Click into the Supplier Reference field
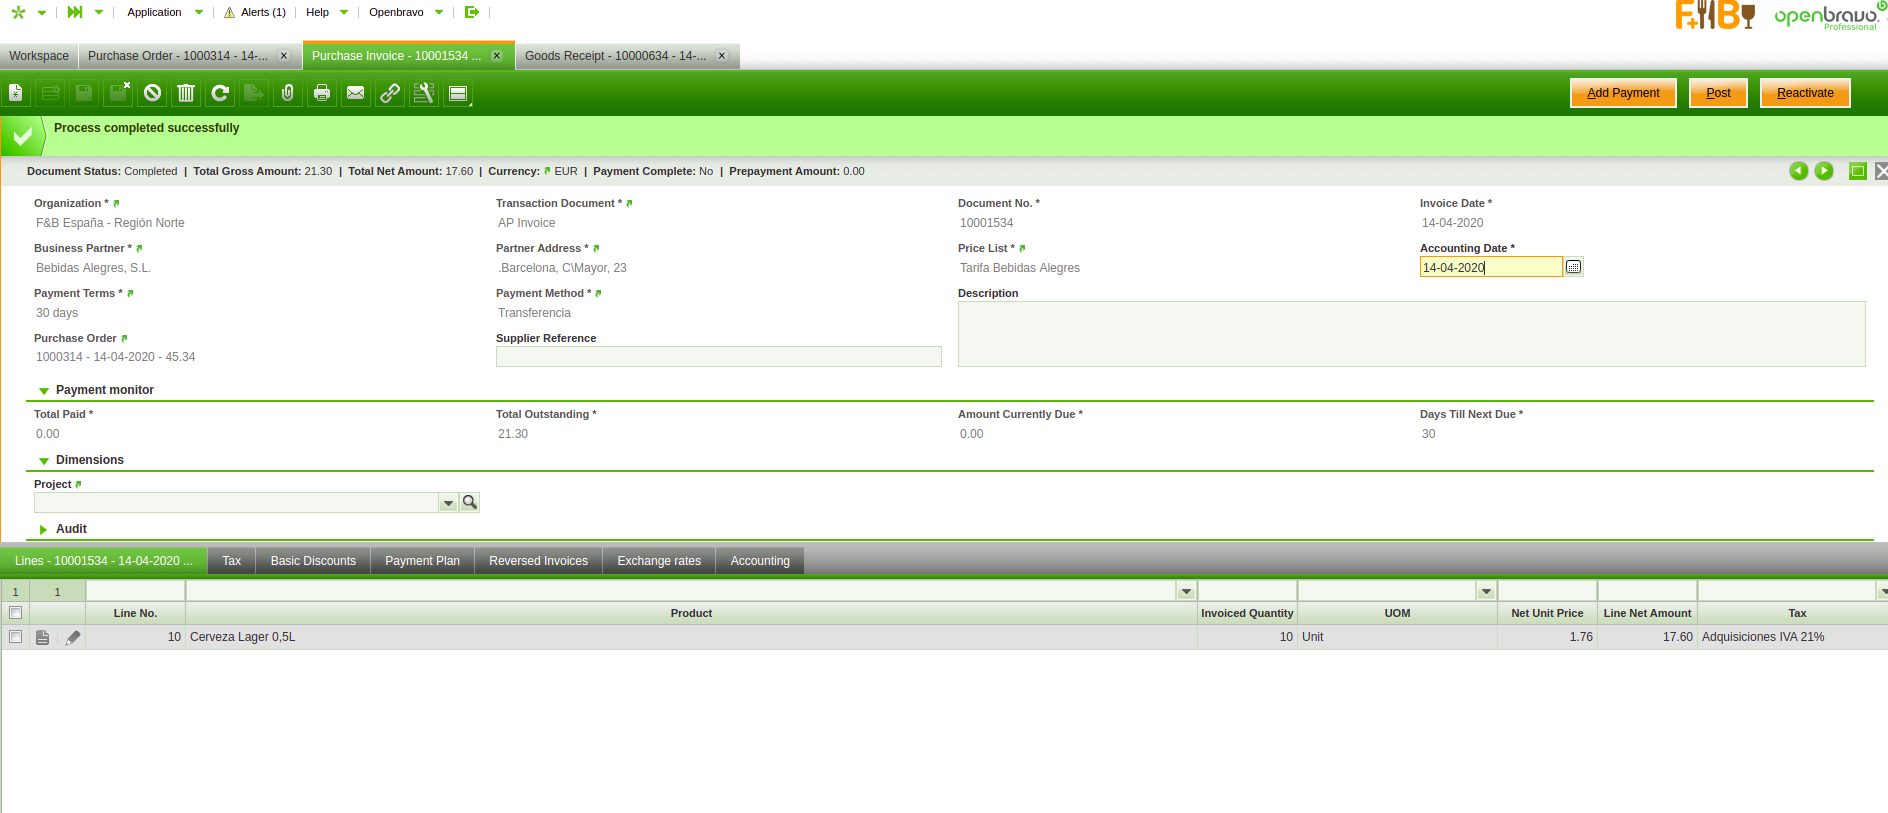This screenshot has width=1888, height=813. pos(718,357)
